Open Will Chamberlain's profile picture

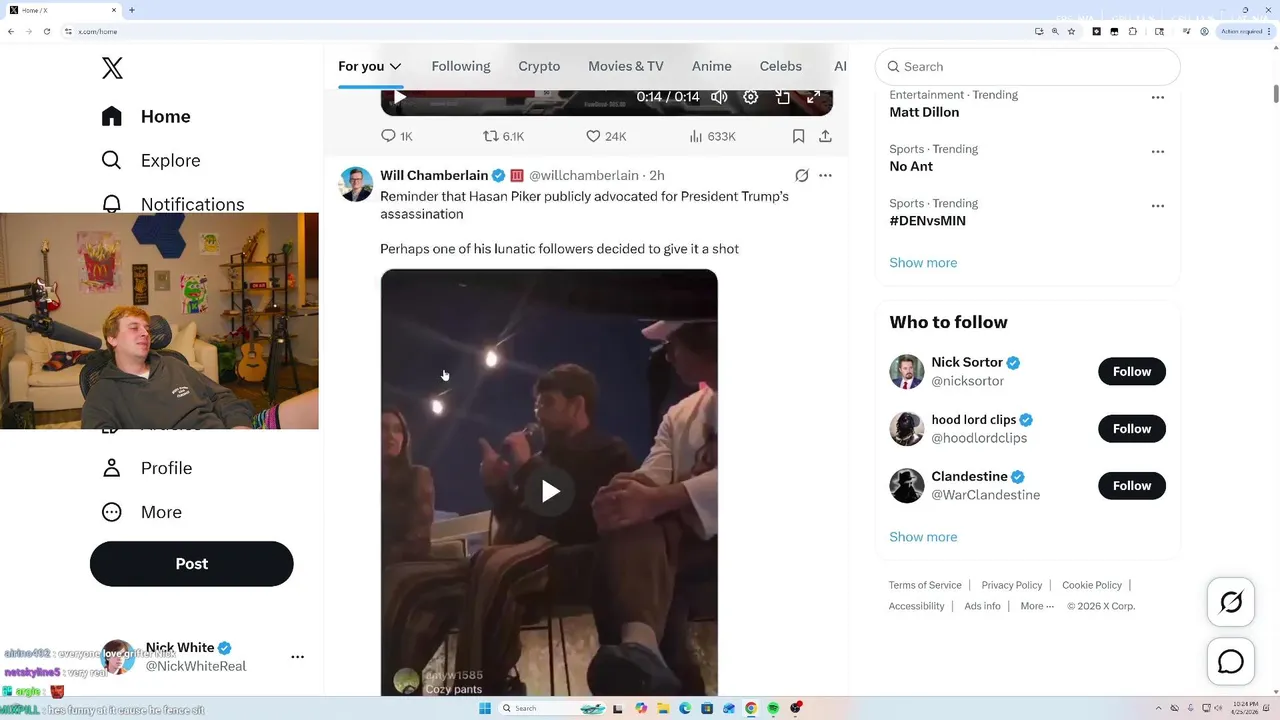[x=356, y=184]
